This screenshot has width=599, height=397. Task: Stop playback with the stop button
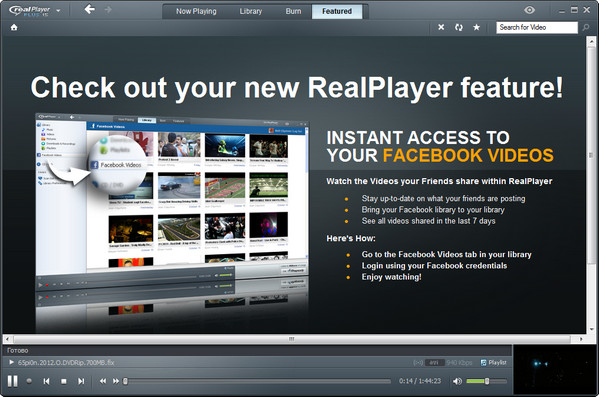pos(64,381)
